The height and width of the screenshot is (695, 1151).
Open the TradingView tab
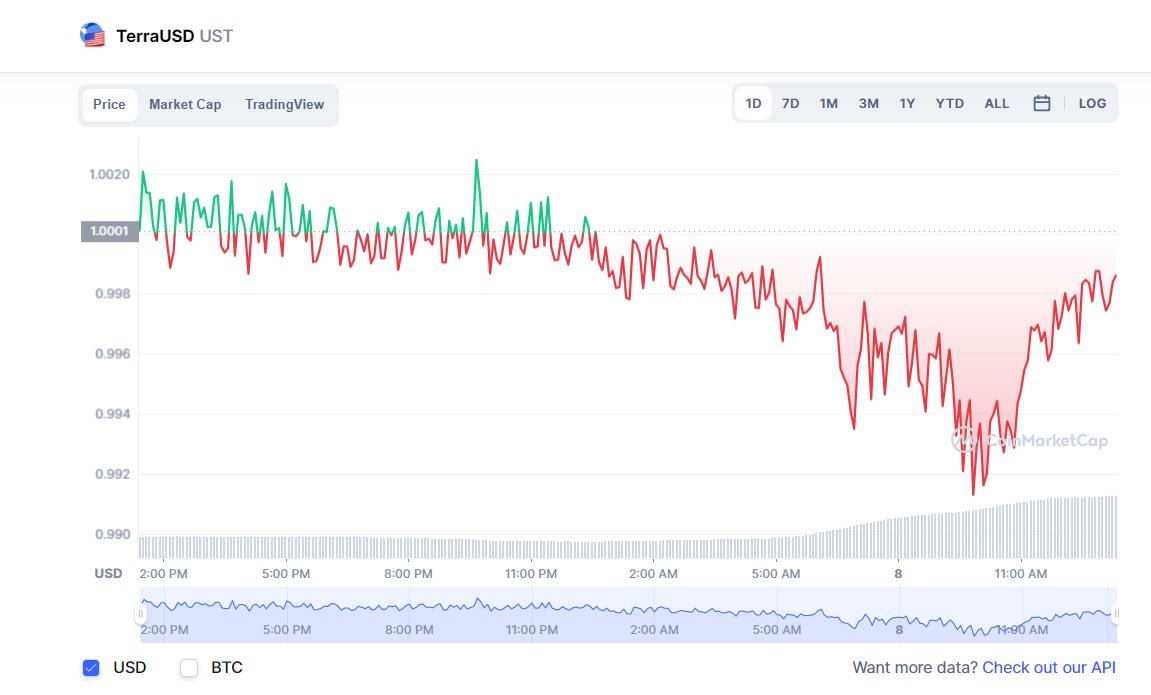coord(284,104)
